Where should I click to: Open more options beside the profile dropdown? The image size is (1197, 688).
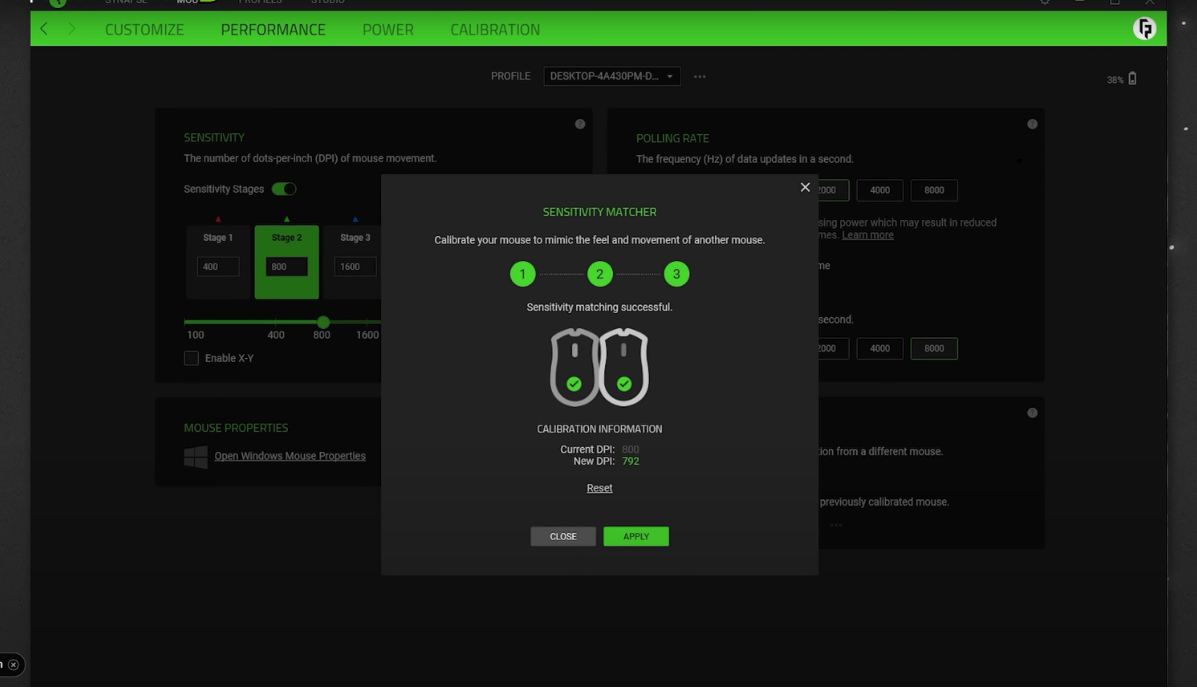tap(699, 75)
